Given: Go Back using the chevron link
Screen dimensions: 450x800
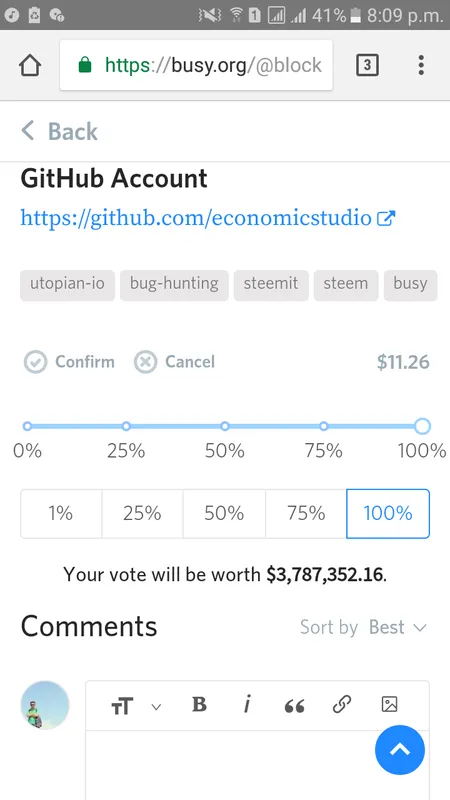Looking at the screenshot, I should tap(59, 131).
